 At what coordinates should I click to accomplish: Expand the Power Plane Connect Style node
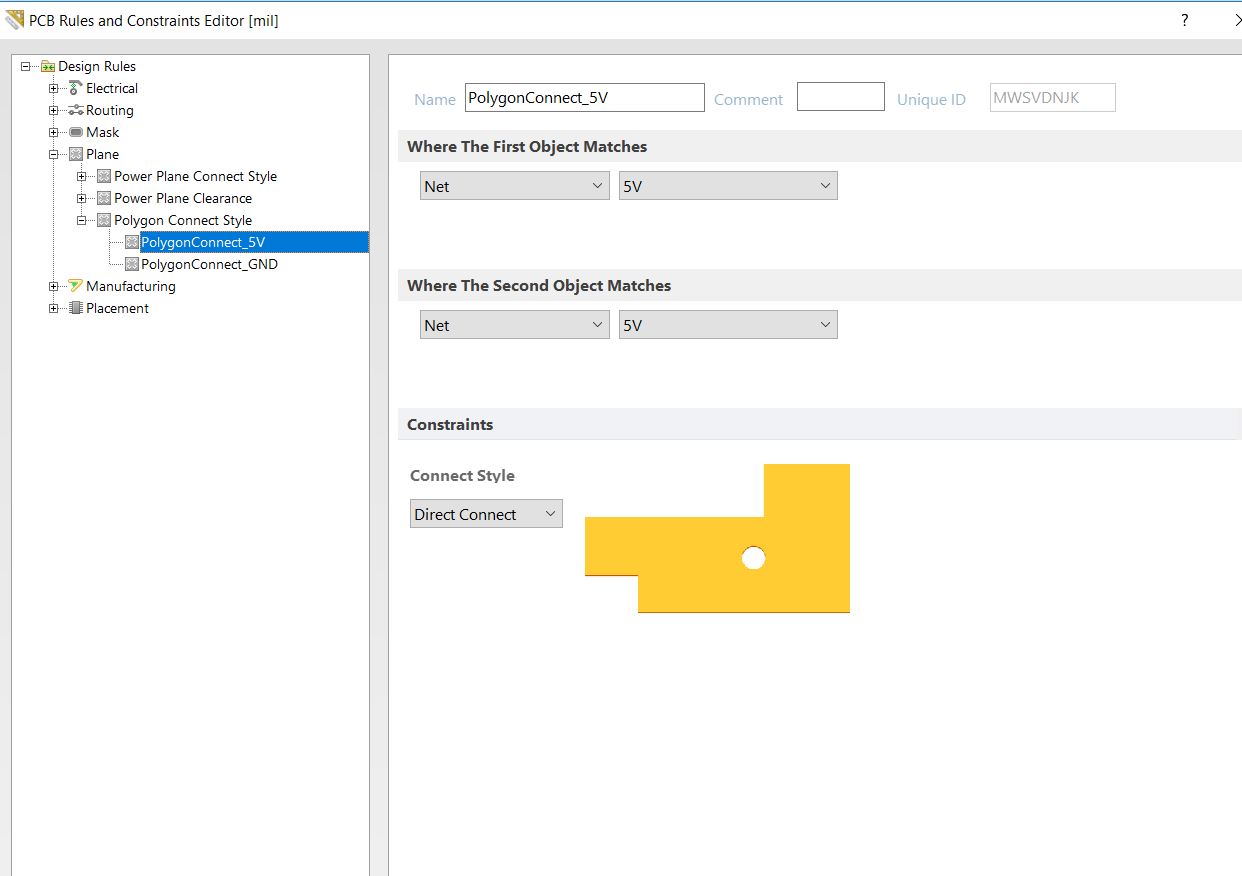click(x=82, y=176)
